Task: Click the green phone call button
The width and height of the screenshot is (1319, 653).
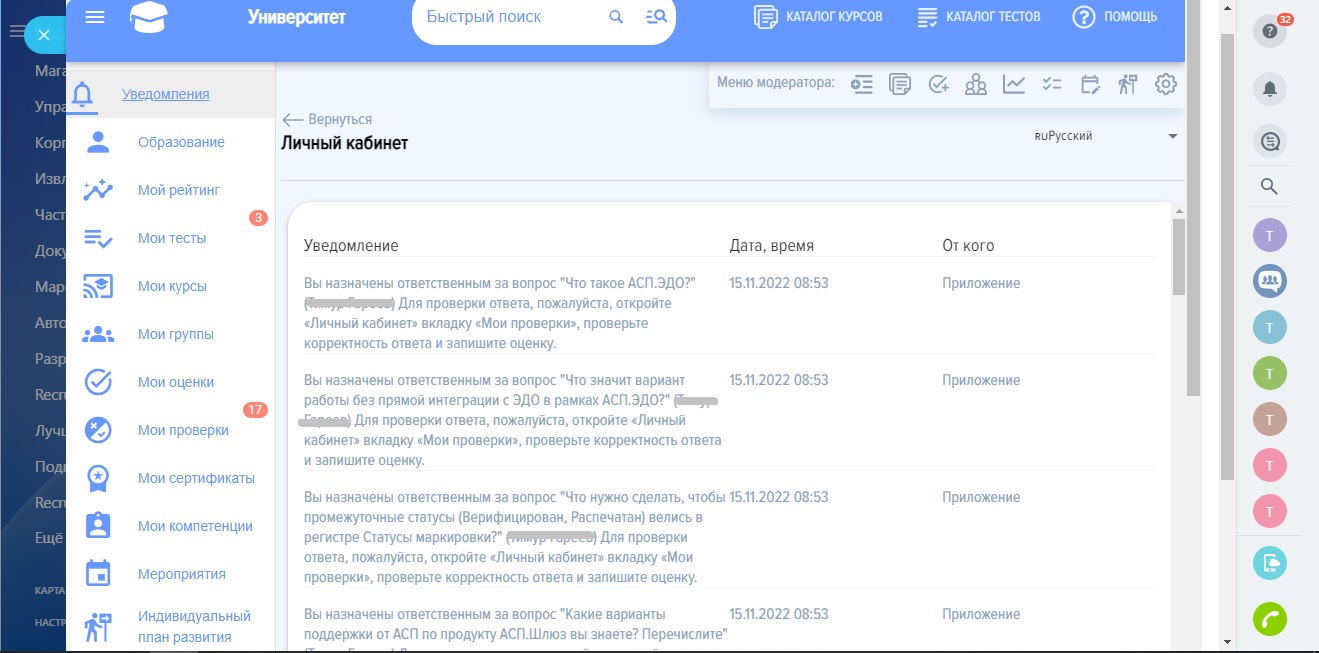Action: [x=1269, y=618]
